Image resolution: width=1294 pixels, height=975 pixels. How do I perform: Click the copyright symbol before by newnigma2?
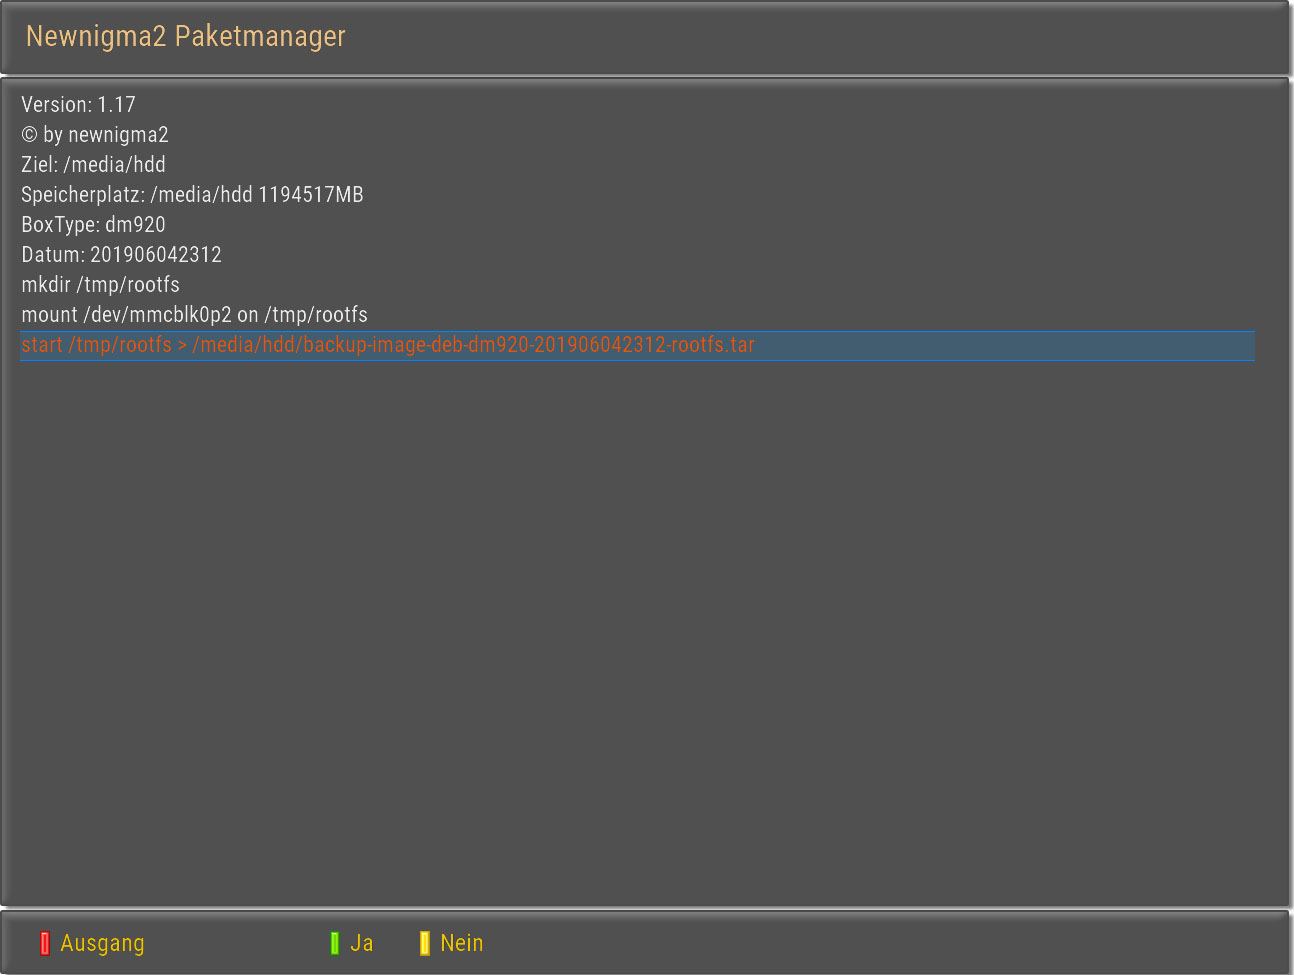pyautogui.click(x=29, y=135)
